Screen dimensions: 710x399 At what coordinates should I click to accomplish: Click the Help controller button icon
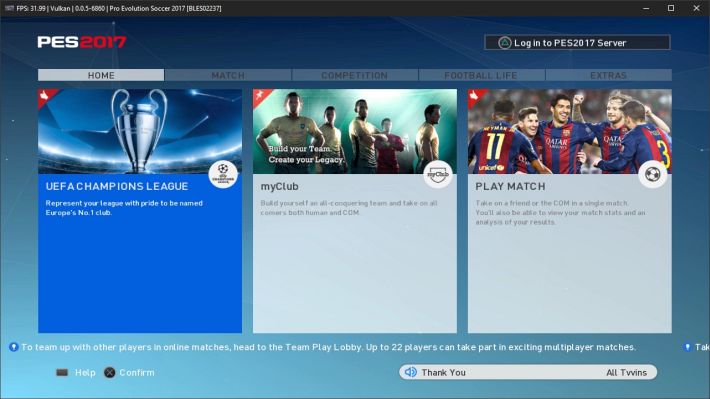click(62, 372)
